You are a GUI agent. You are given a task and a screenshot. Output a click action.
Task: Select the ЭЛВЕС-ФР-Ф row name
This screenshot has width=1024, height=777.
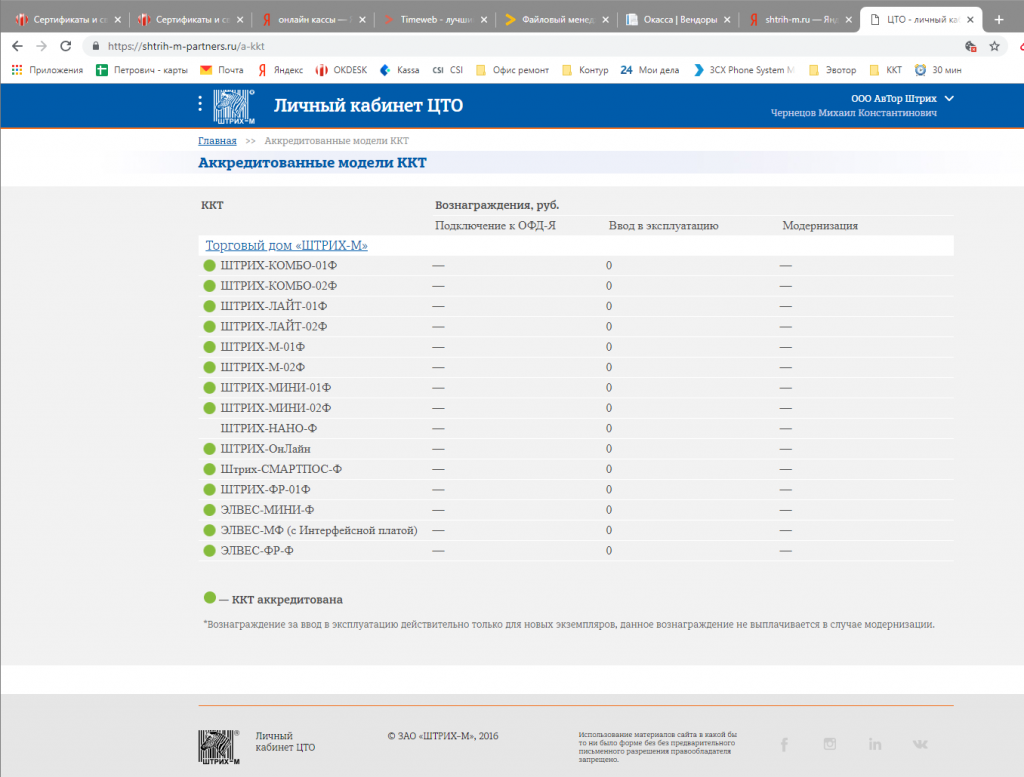pos(257,550)
